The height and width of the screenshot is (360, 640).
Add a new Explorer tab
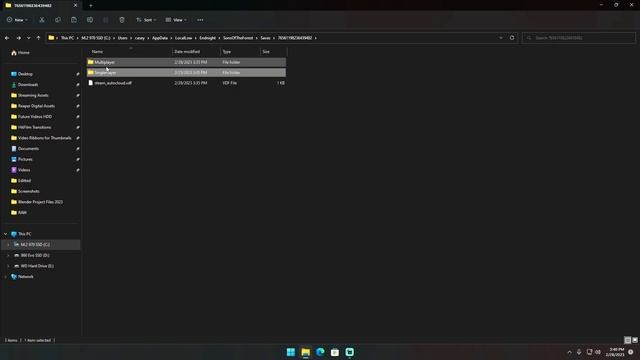tap(91, 5)
